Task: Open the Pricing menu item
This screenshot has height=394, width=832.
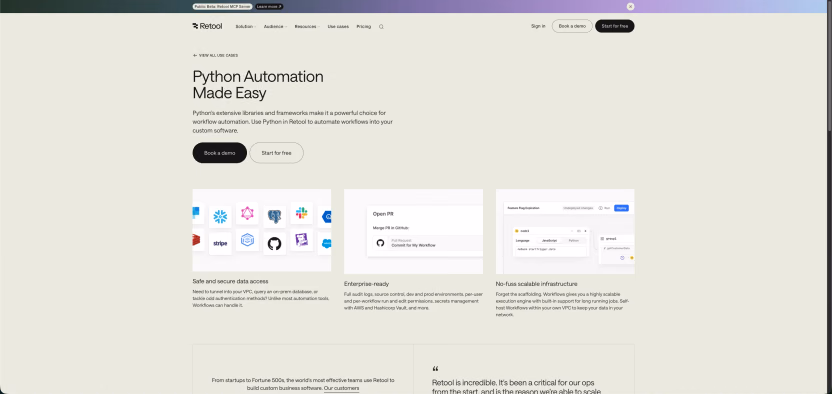Action: coord(363,27)
